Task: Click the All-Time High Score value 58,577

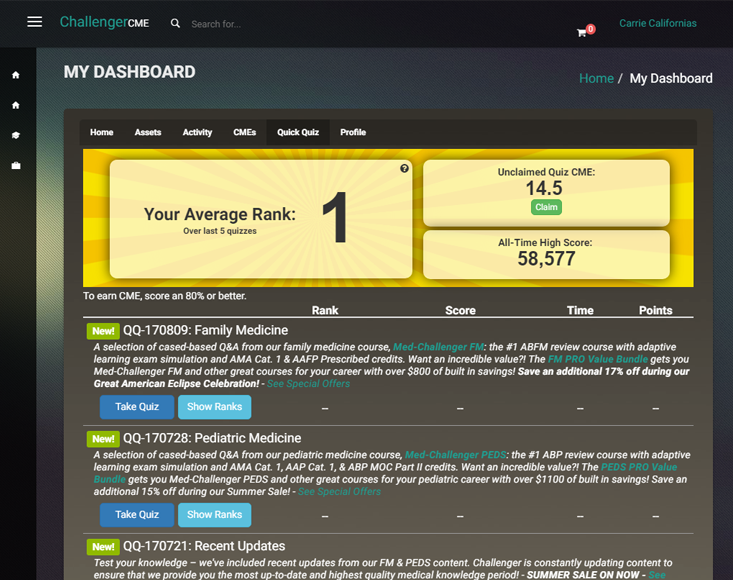Action: (x=546, y=258)
